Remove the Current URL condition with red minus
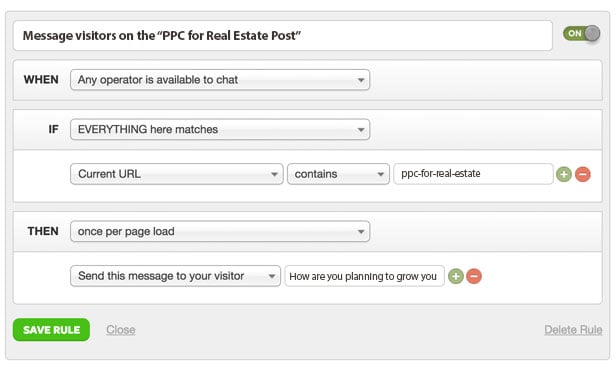Viewport: 616px width, 370px height. click(583, 174)
